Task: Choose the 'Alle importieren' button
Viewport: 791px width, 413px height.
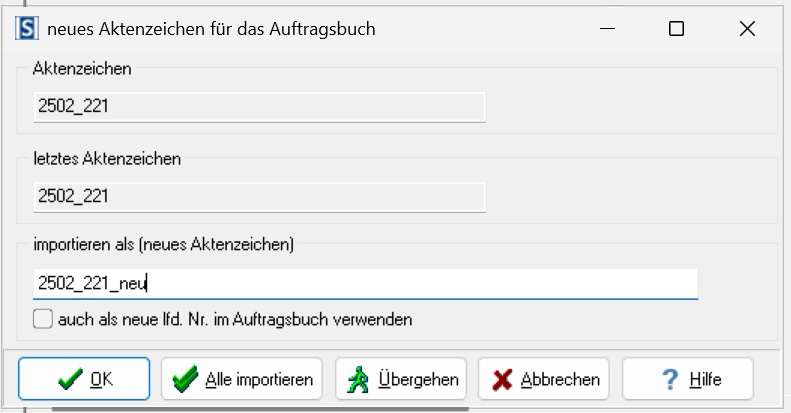Action: click(242, 379)
